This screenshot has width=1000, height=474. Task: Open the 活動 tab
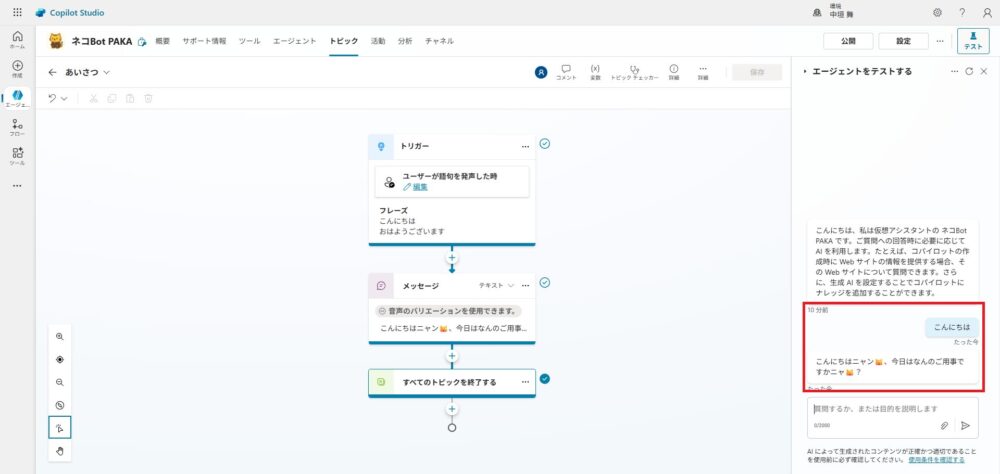(378, 41)
